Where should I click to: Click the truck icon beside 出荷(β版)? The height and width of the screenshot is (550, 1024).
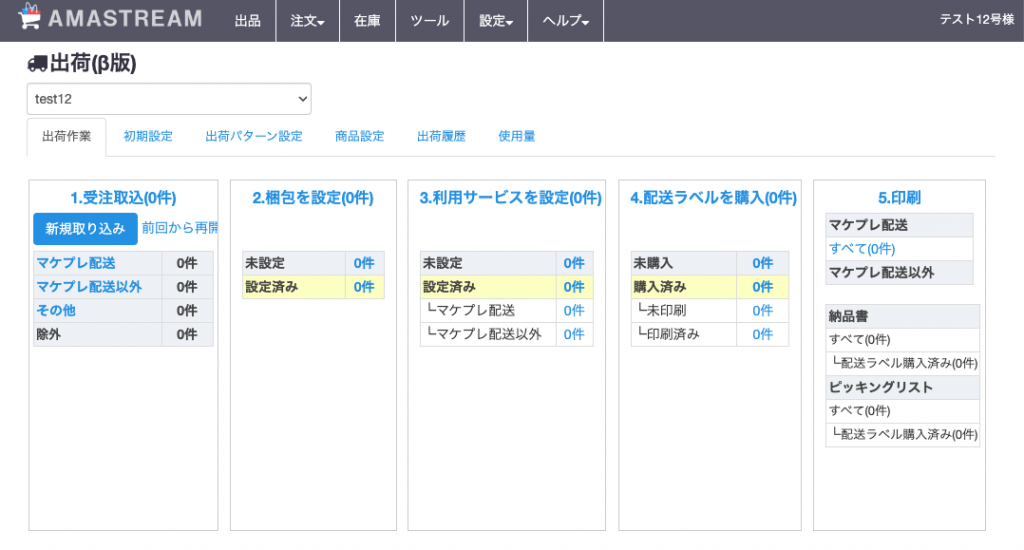[x=37, y=63]
